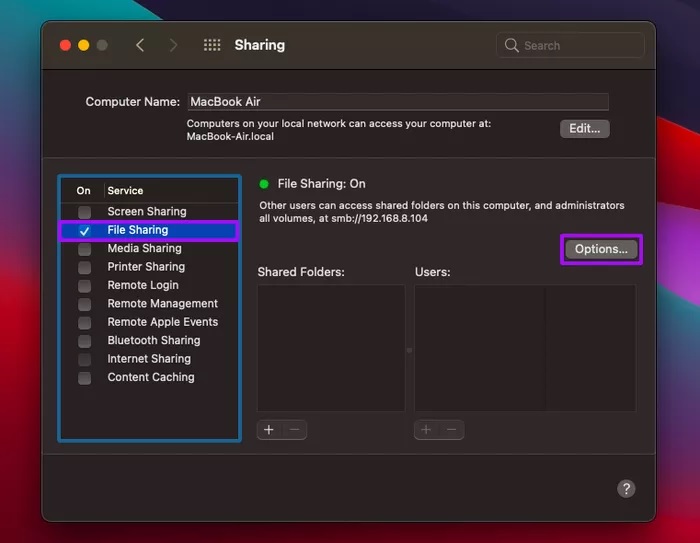The width and height of the screenshot is (700, 543).
Task: Tick the Content Caching checkbox
Action: point(84,378)
